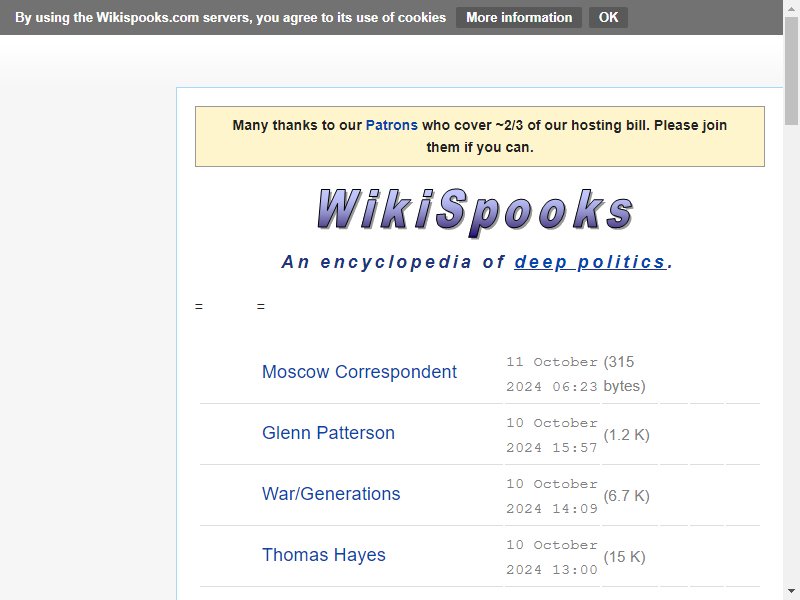The image size is (800, 600).
Task: Open the Thomas Hayes page
Action: coord(323,555)
